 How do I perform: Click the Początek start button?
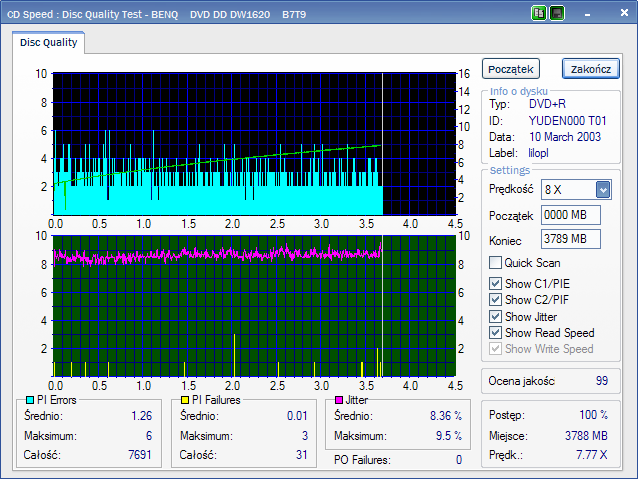point(511,69)
